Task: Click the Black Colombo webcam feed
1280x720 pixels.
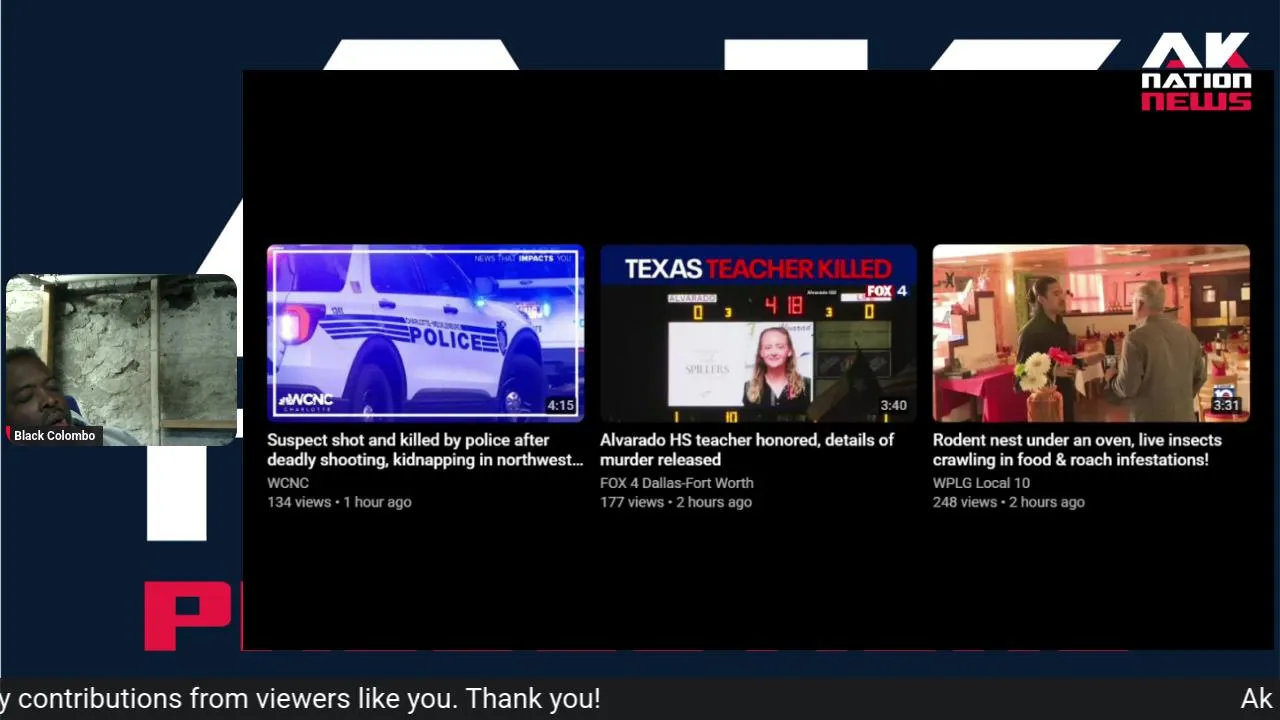Action: tap(121, 360)
